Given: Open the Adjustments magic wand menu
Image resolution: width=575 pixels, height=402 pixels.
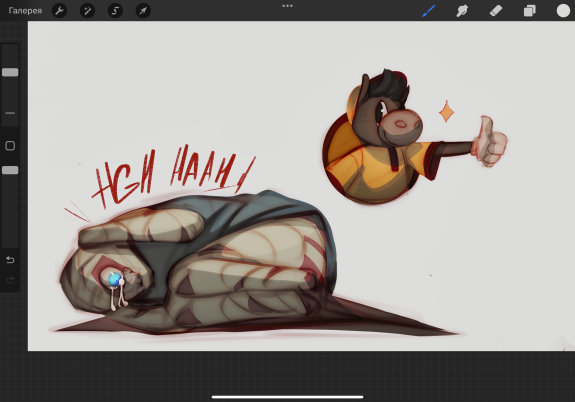Looking at the screenshot, I should (87, 11).
